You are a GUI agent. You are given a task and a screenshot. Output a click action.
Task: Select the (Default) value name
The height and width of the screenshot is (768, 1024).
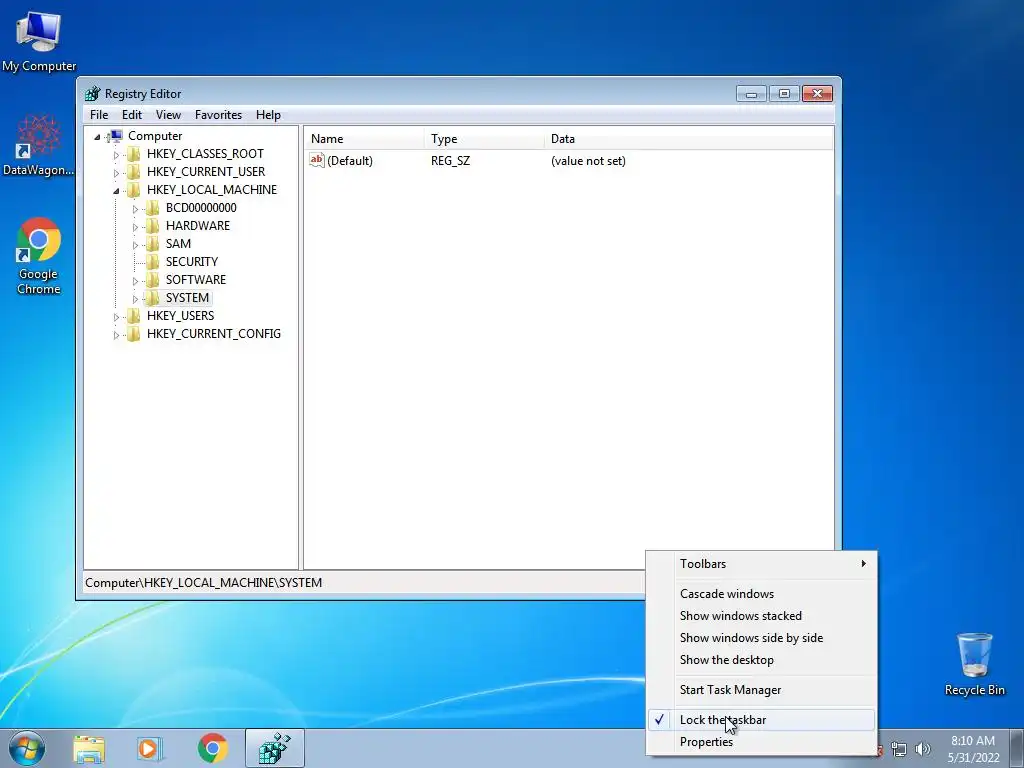pos(350,161)
